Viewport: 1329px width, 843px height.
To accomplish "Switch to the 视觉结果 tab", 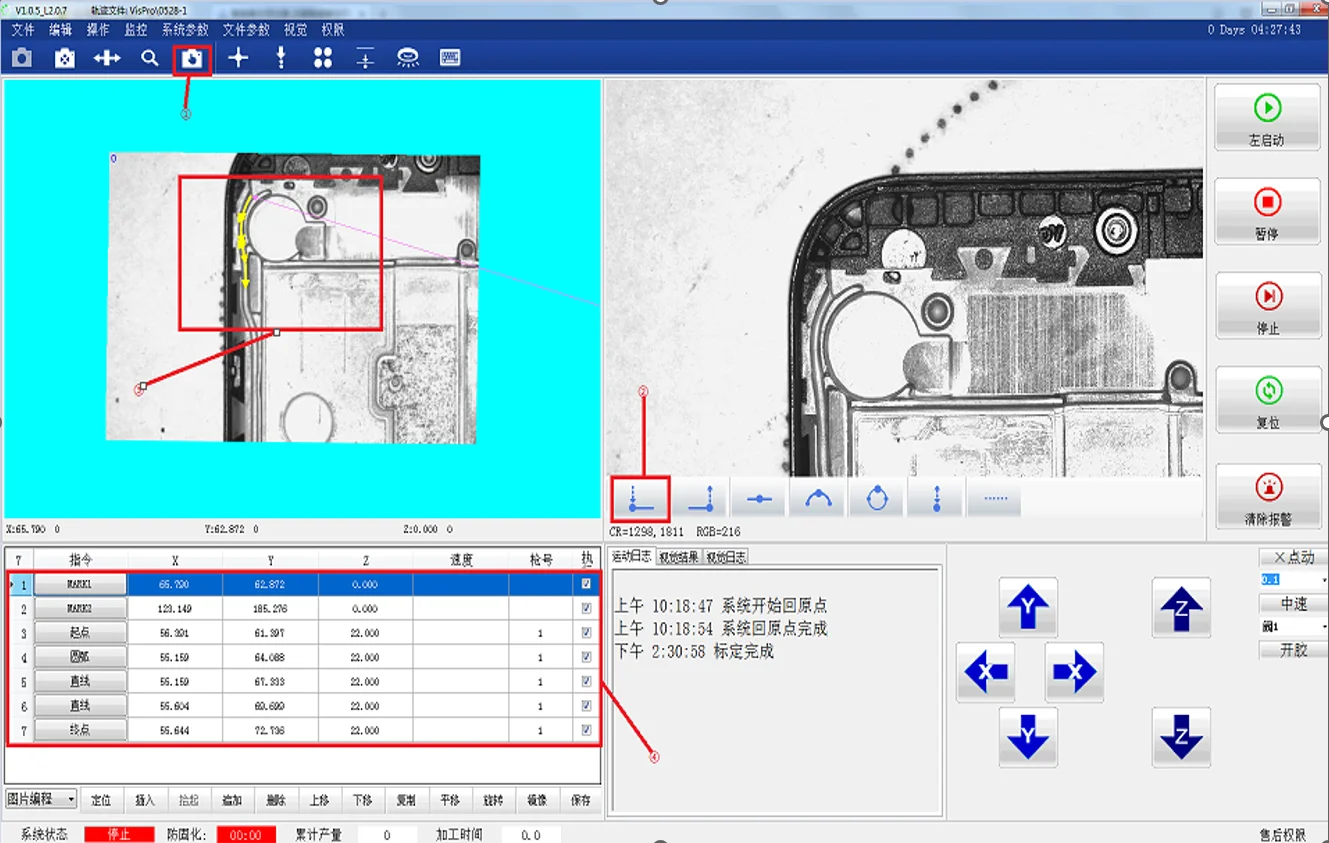I will (x=680, y=558).
